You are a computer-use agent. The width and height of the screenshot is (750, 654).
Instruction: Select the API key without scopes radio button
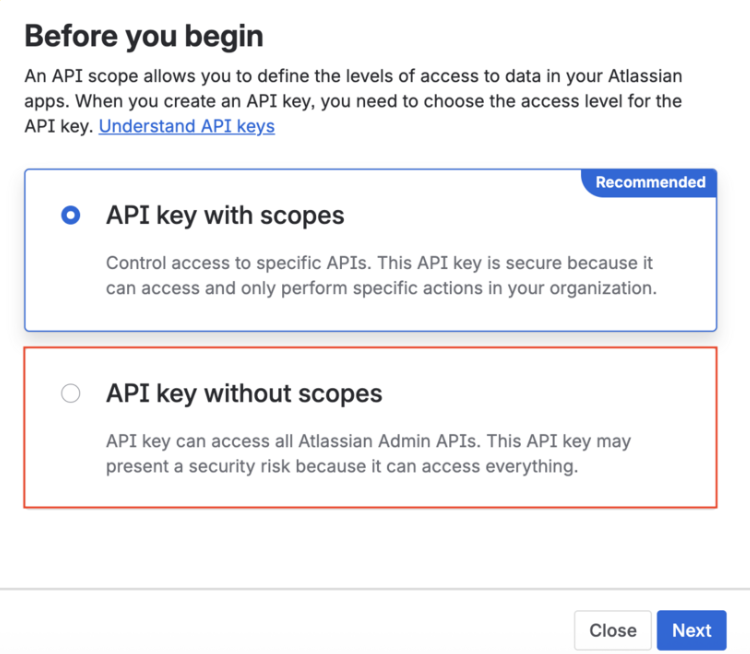[x=70, y=394]
